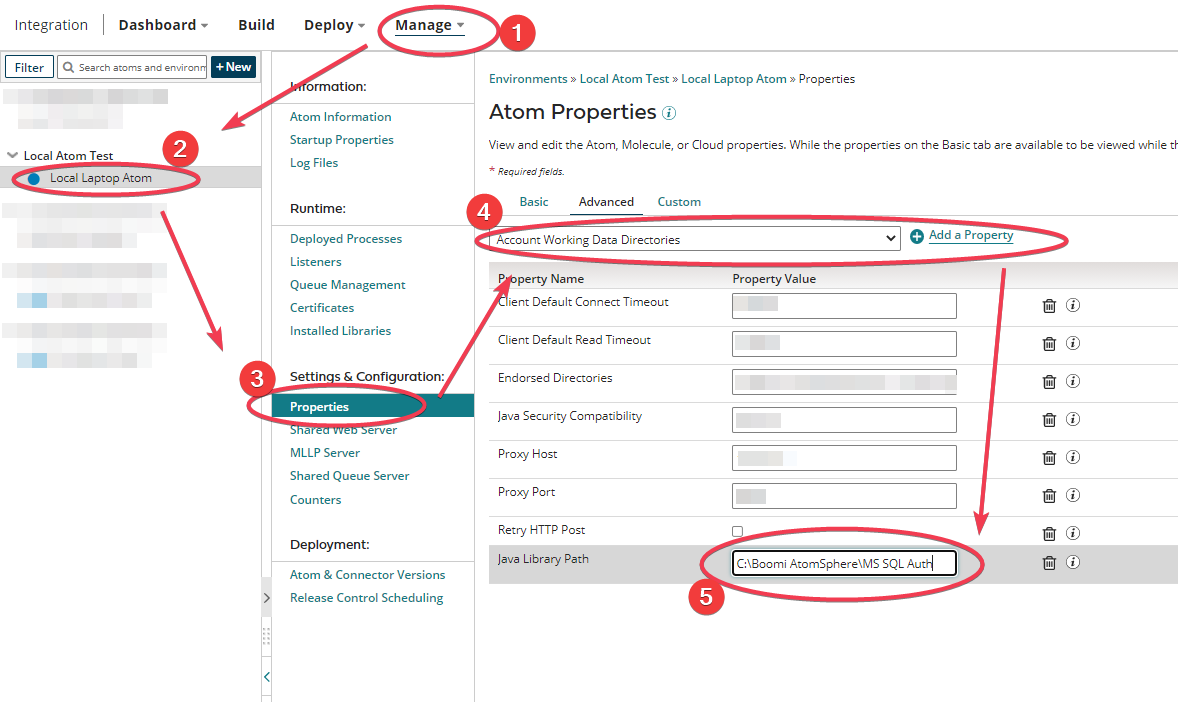Delete the Java Library Path property
The width and height of the screenshot is (1178, 702).
click(1049, 562)
